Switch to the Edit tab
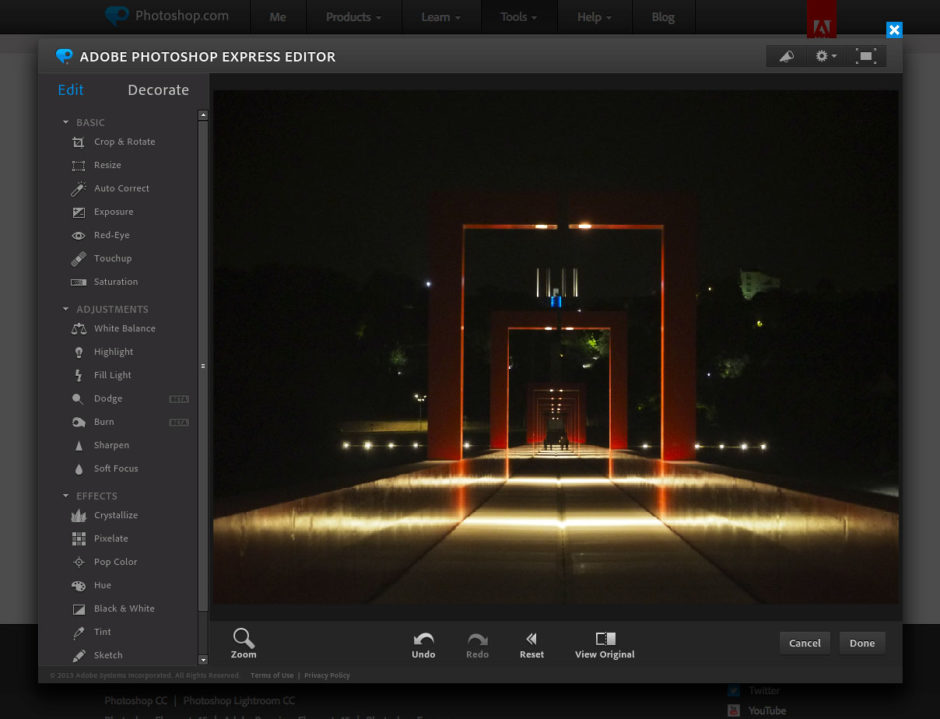 pos(70,90)
